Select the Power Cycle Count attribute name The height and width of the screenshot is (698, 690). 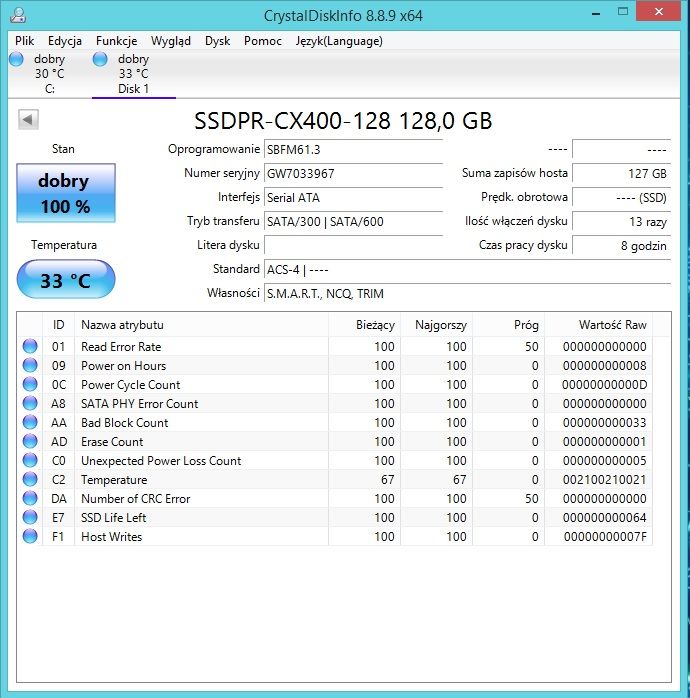[x=130, y=385]
